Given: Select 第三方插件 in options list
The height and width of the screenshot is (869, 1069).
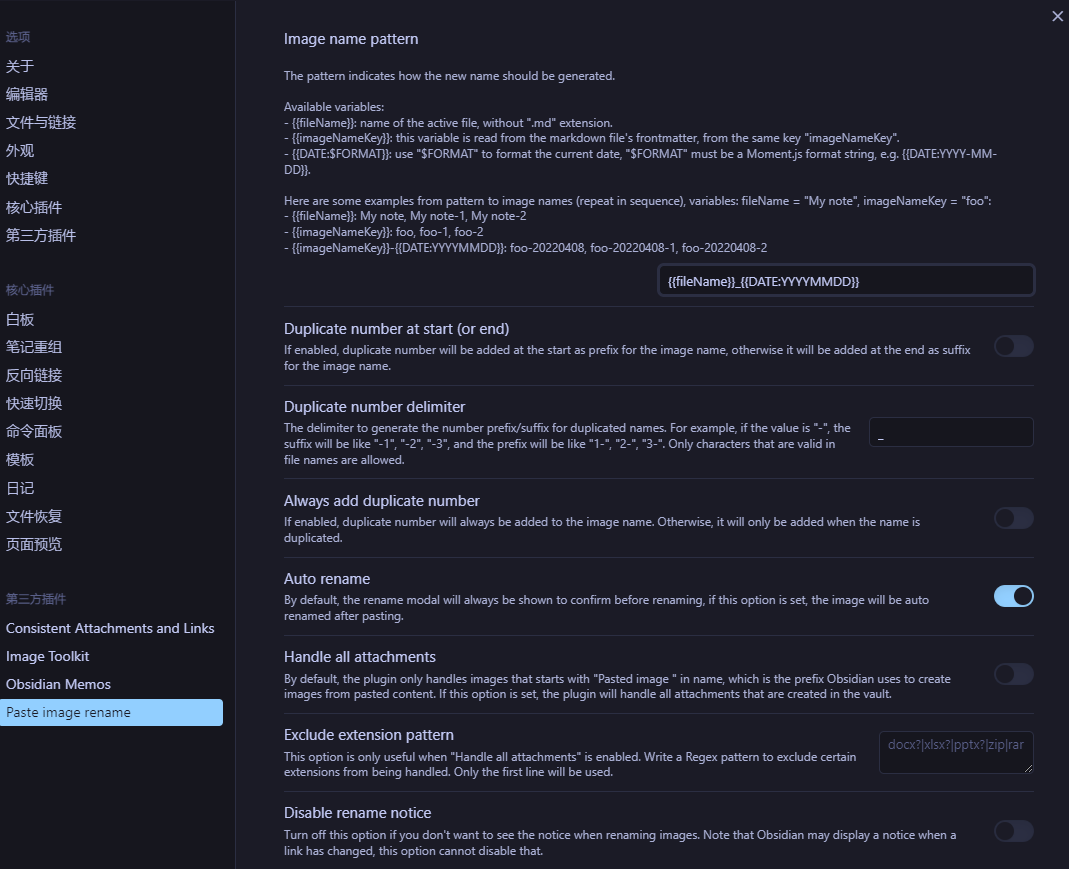Looking at the screenshot, I should point(41,236).
